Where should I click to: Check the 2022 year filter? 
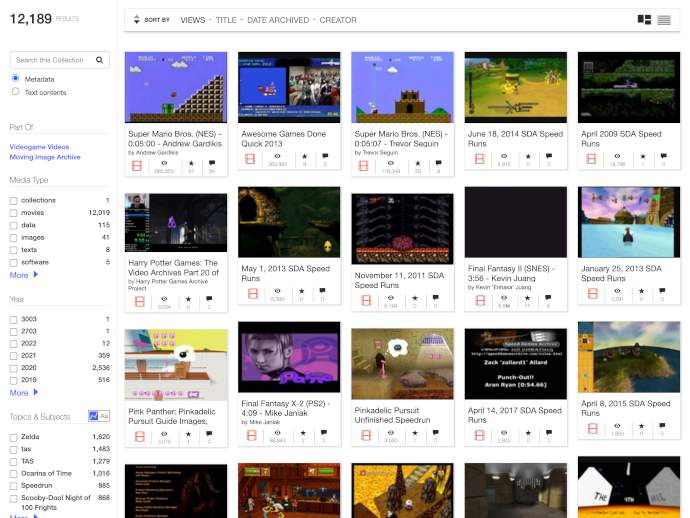[x=14, y=344]
